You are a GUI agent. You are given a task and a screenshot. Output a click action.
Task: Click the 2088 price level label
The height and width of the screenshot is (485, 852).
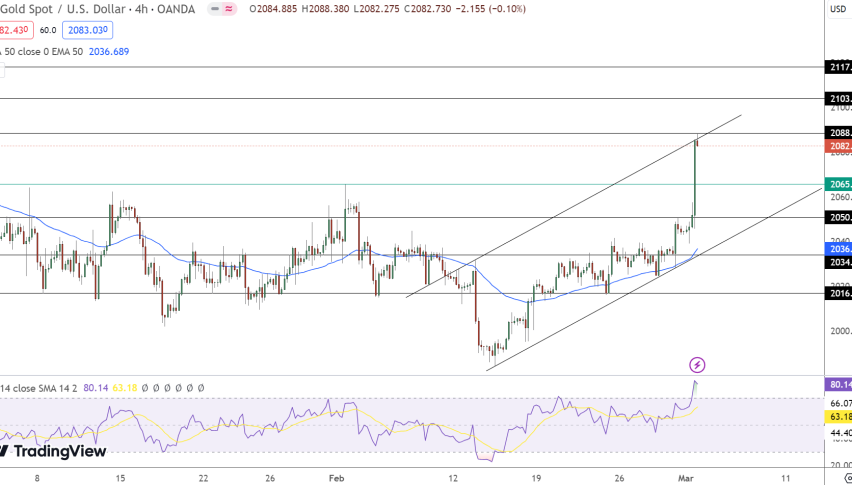point(838,133)
